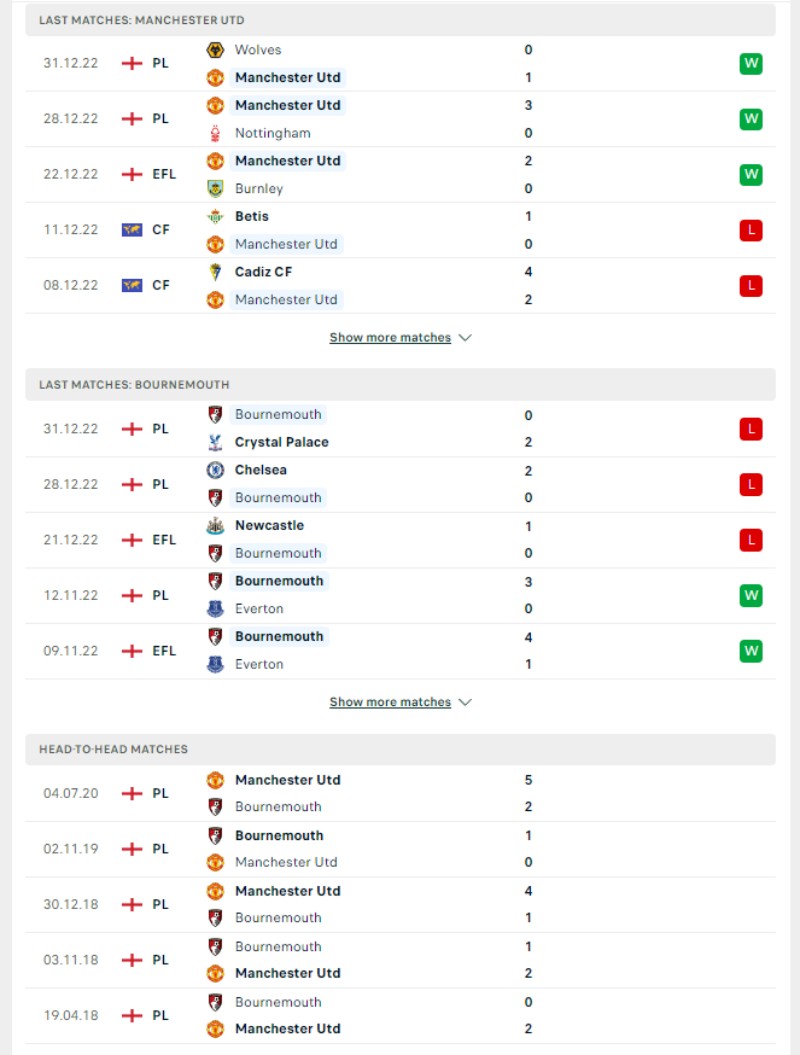Open the Head-to-Head Matches header
The width and height of the screenshot is (800, 1055).
[400, 750]
